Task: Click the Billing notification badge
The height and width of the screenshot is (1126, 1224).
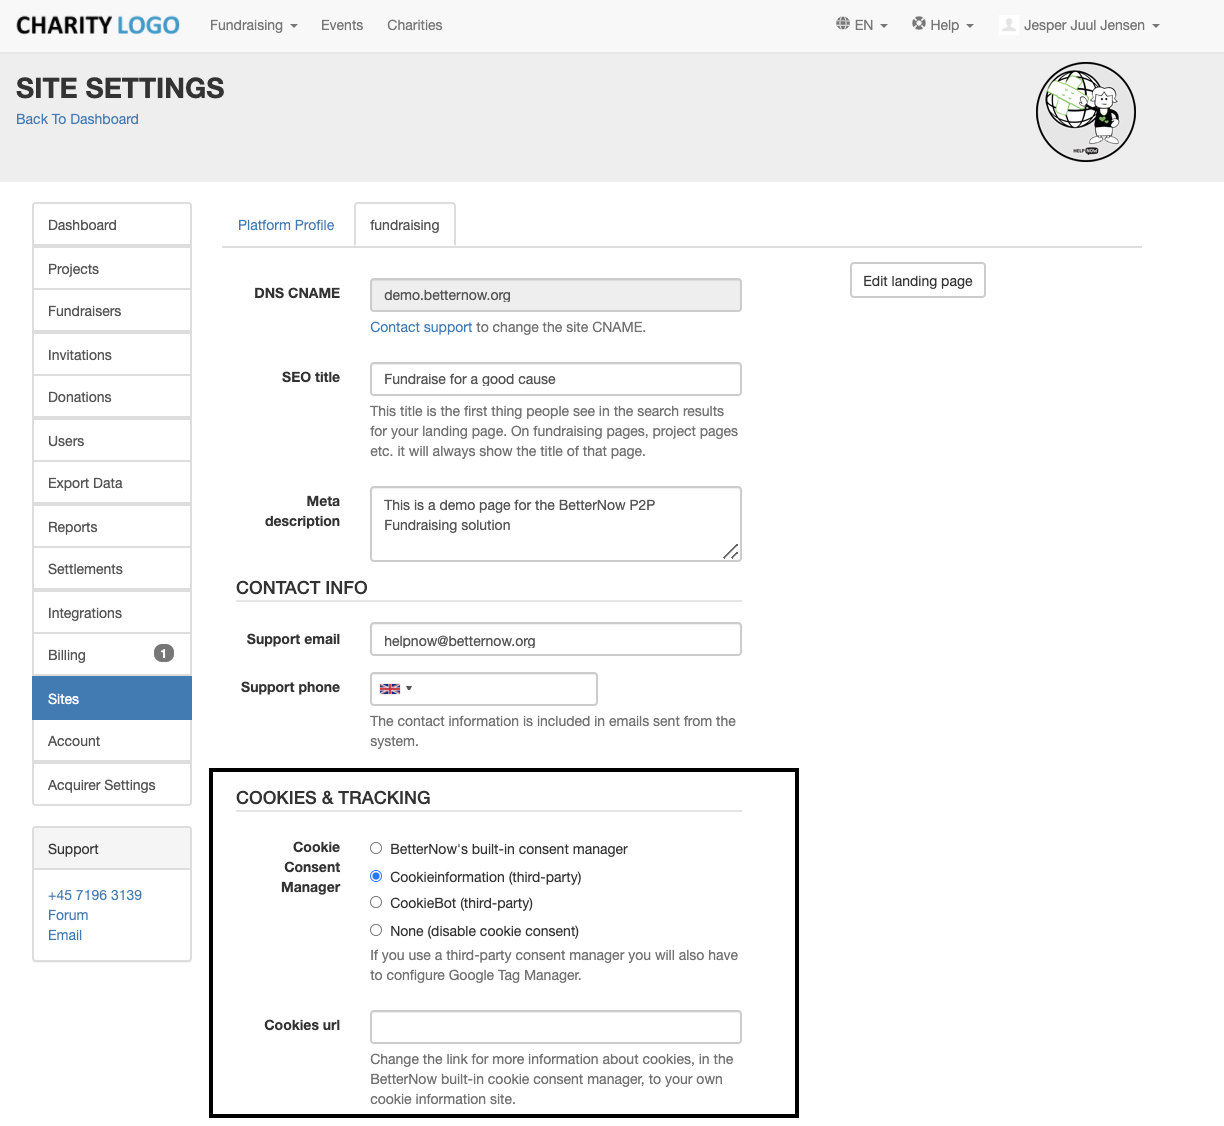Action: [164, 653]
